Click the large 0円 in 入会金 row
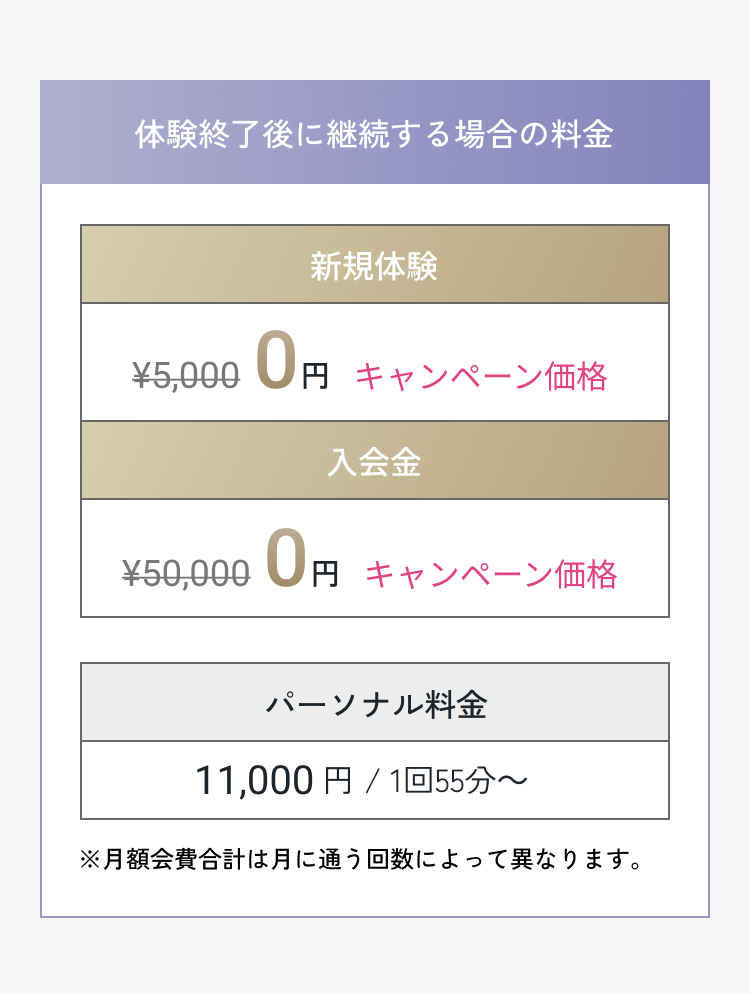Screen dimensions: 750x994 point(302,558)
